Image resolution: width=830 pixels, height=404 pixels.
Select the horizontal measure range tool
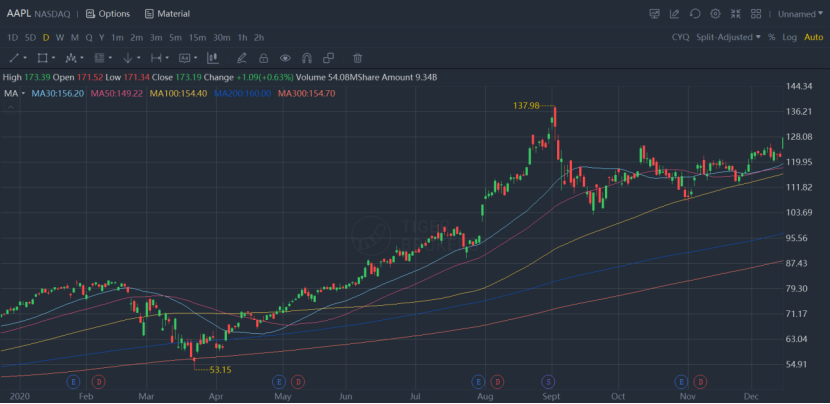click(156, 58)
